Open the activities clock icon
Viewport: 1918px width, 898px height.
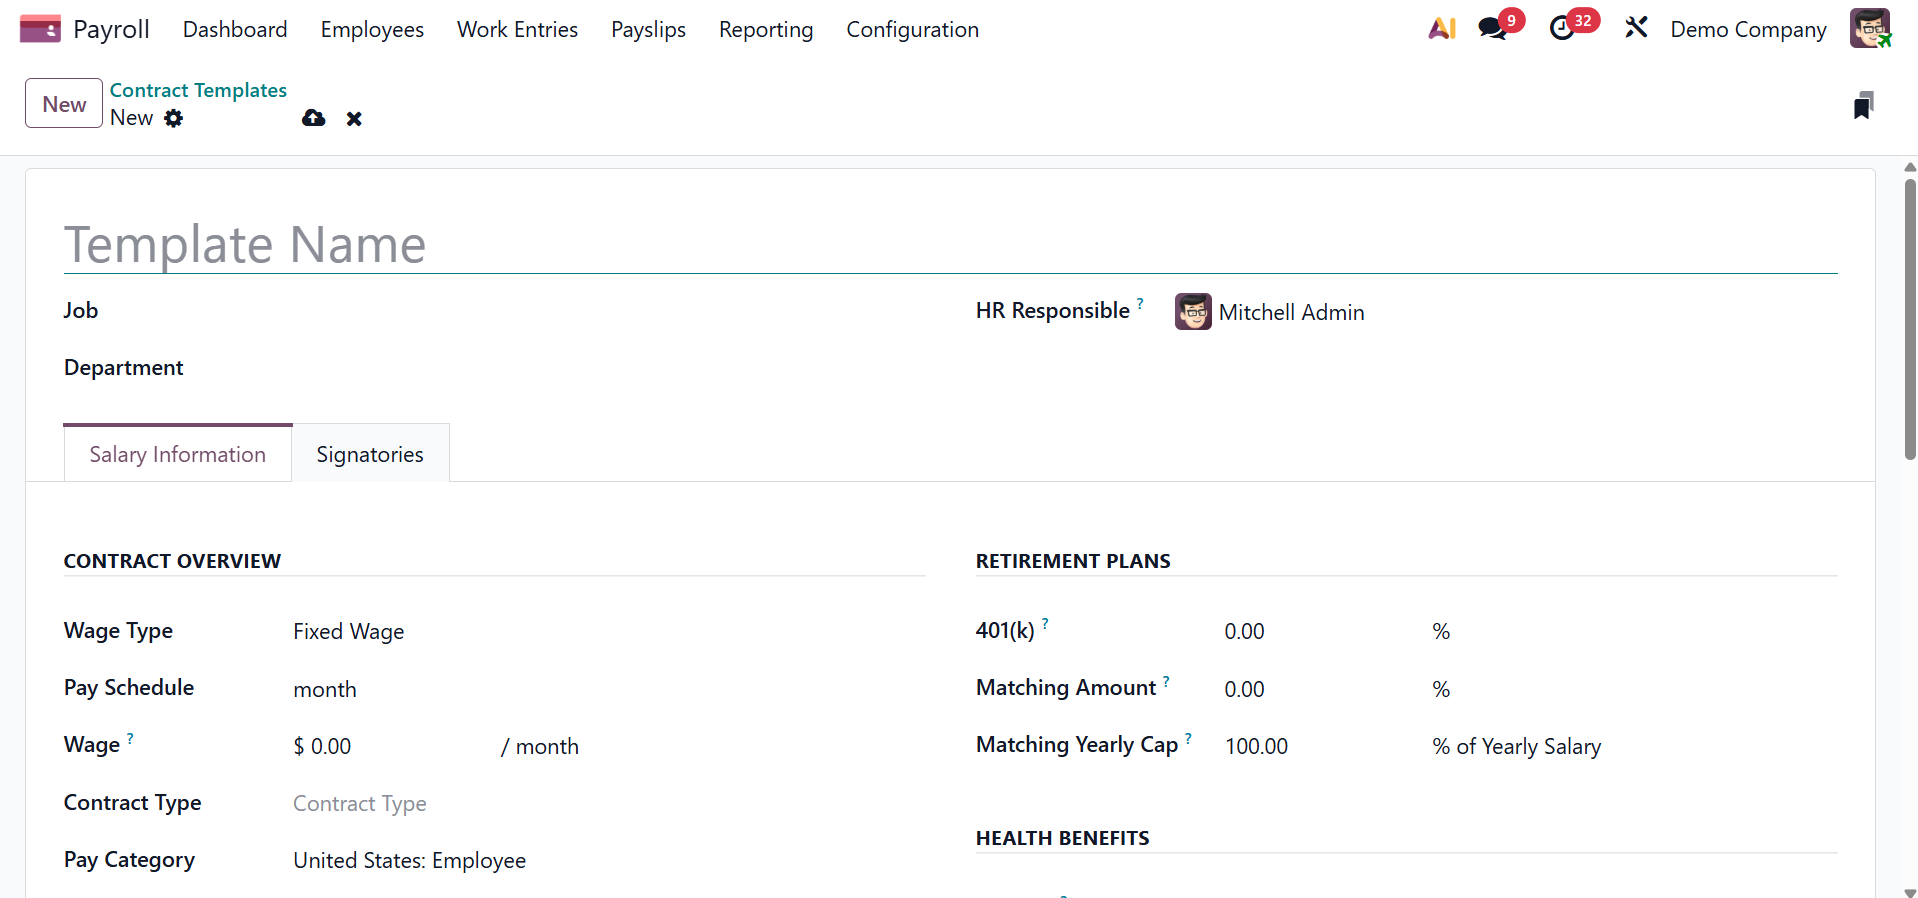1562,29
